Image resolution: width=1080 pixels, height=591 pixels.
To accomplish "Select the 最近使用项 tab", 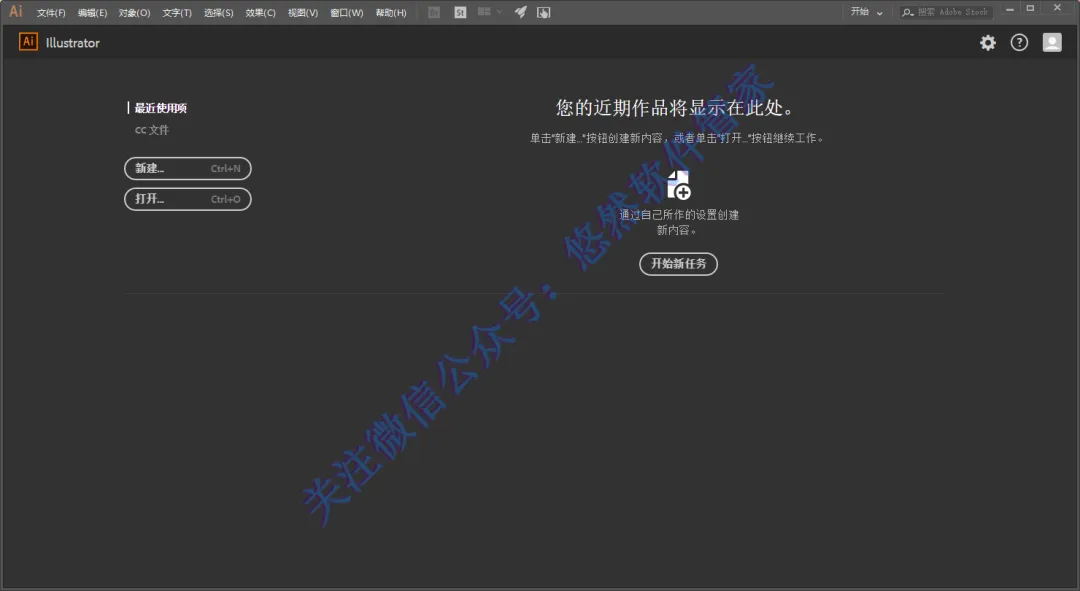I will click(x=160, y=108).
